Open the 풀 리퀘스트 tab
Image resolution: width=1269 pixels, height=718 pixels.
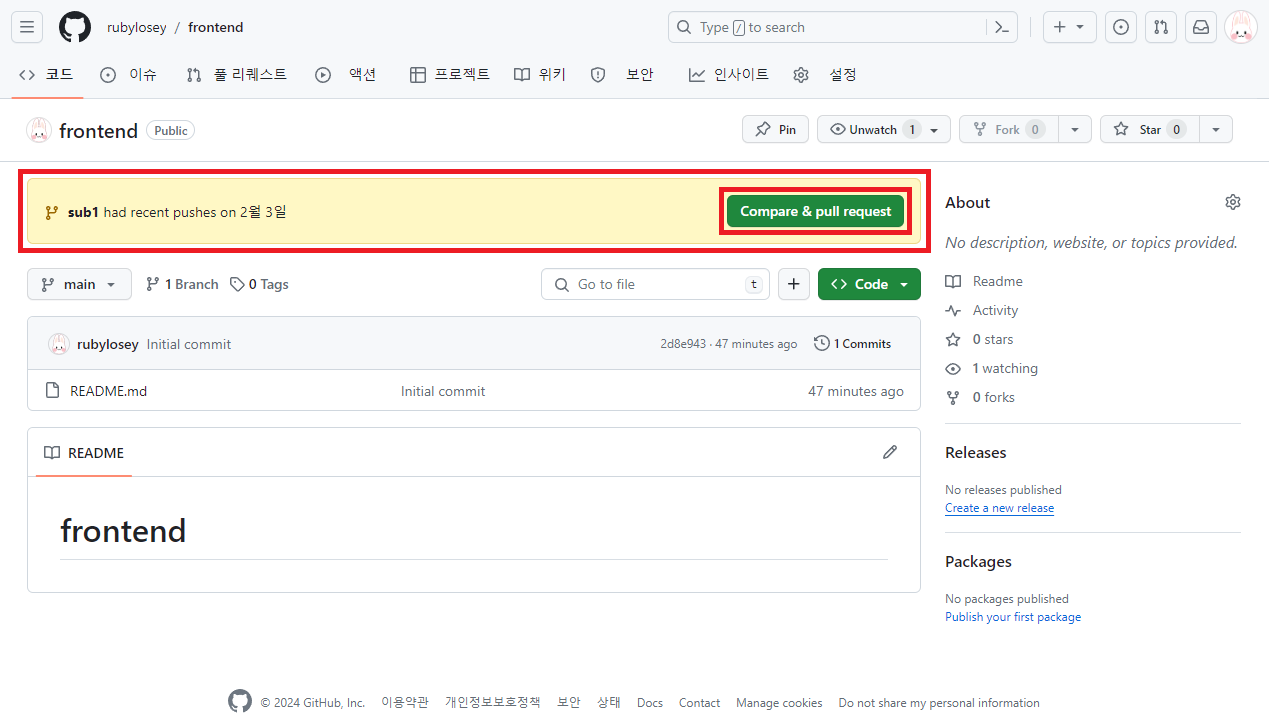click(x=237, y=74)
